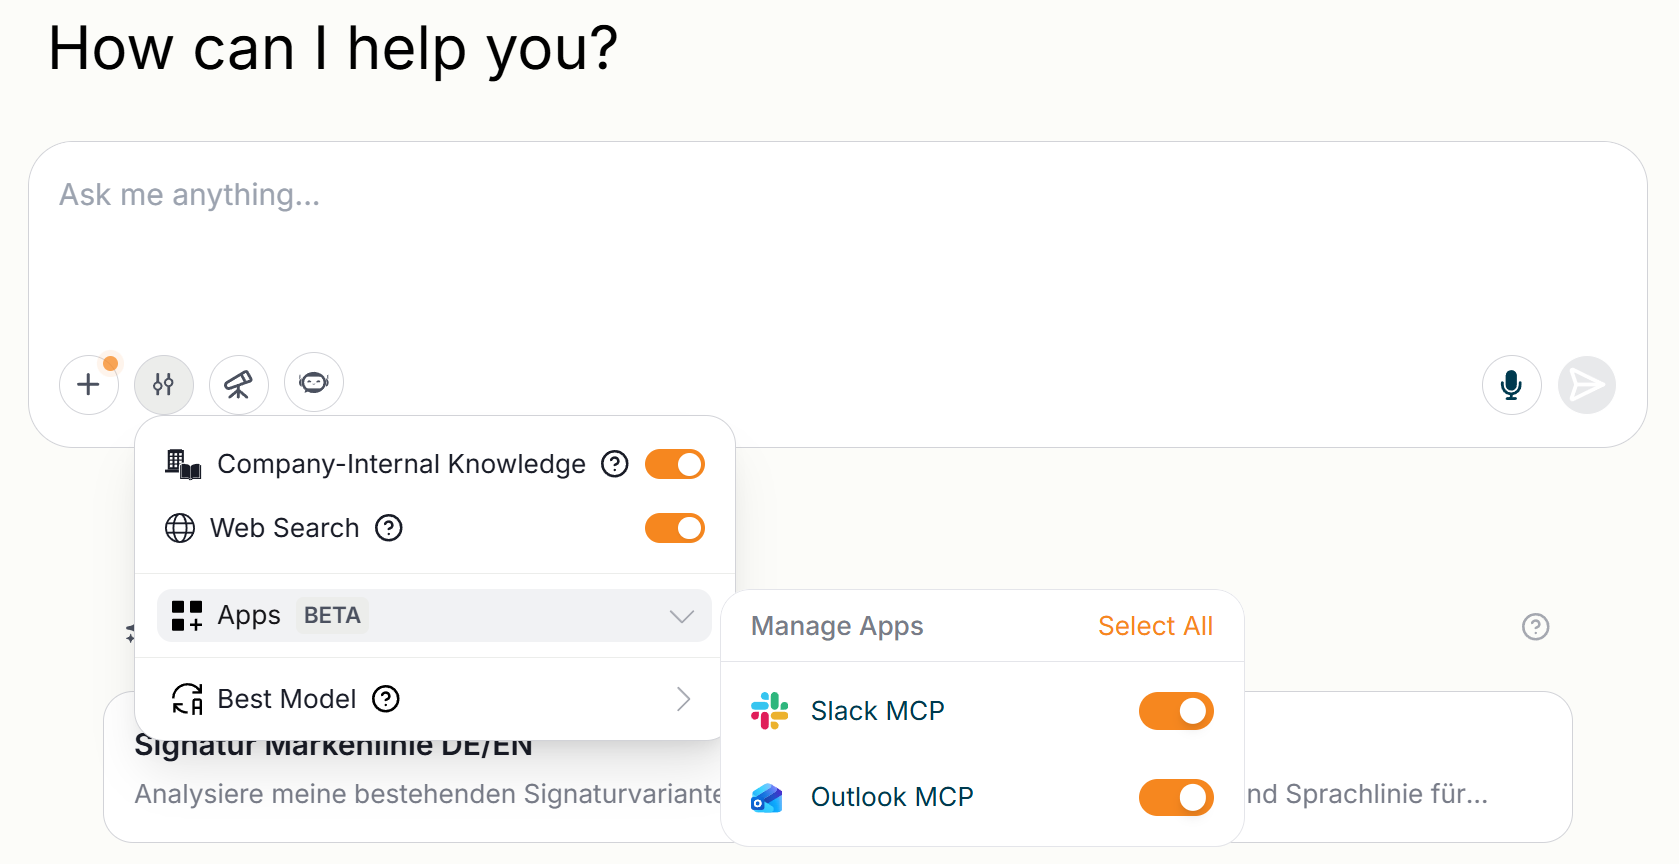Click the send message arrow button
This screenshot has width=1679, height=864.
pyautogui.click(x=1587, y=385)
